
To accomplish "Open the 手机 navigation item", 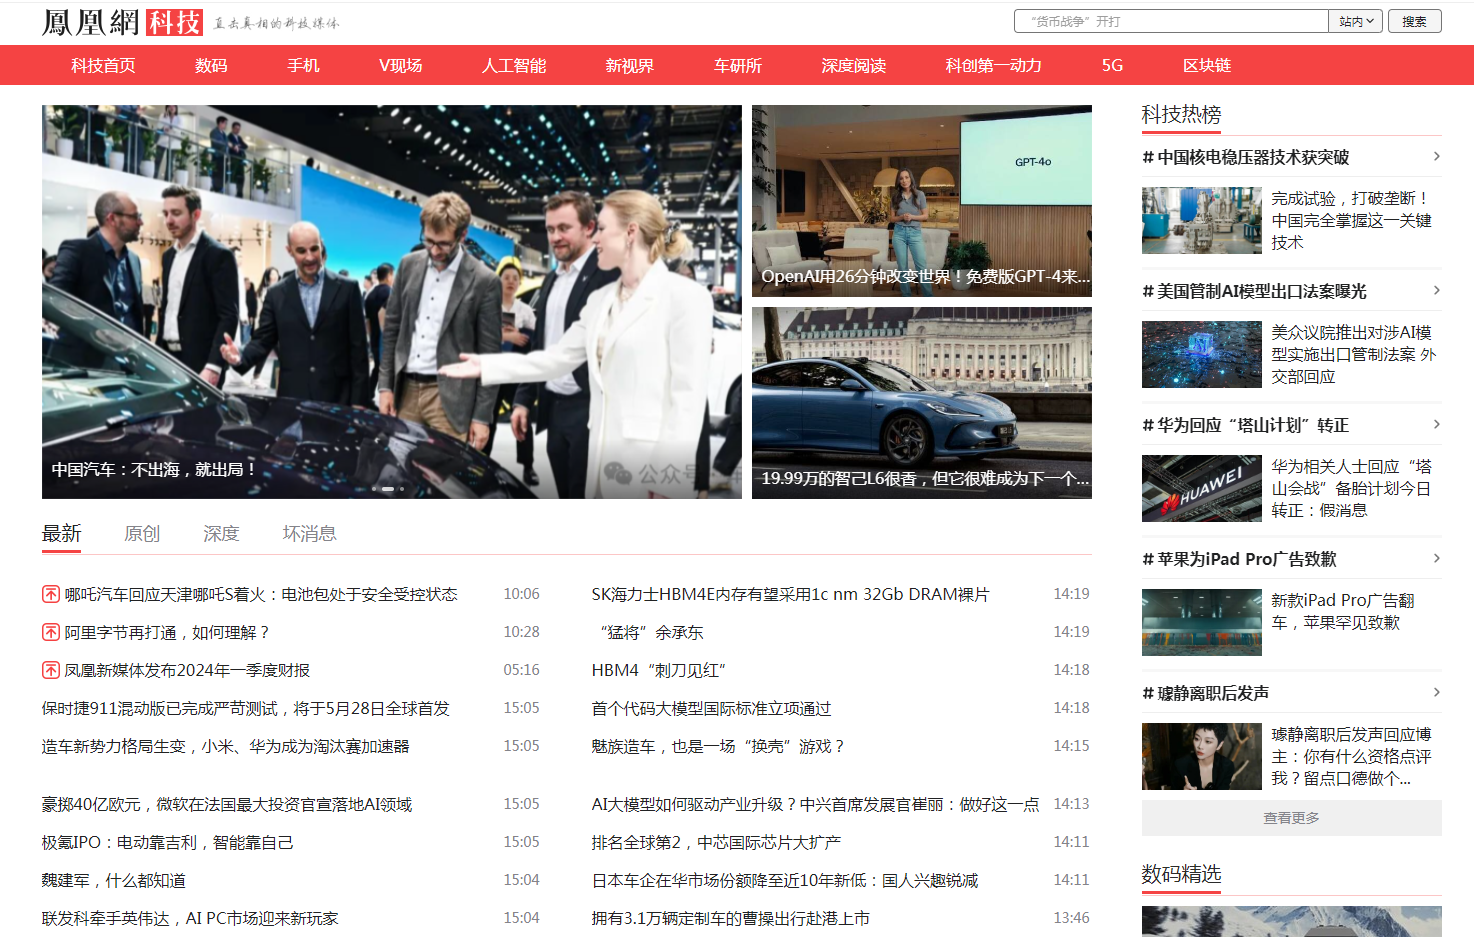I will point(303,65).
